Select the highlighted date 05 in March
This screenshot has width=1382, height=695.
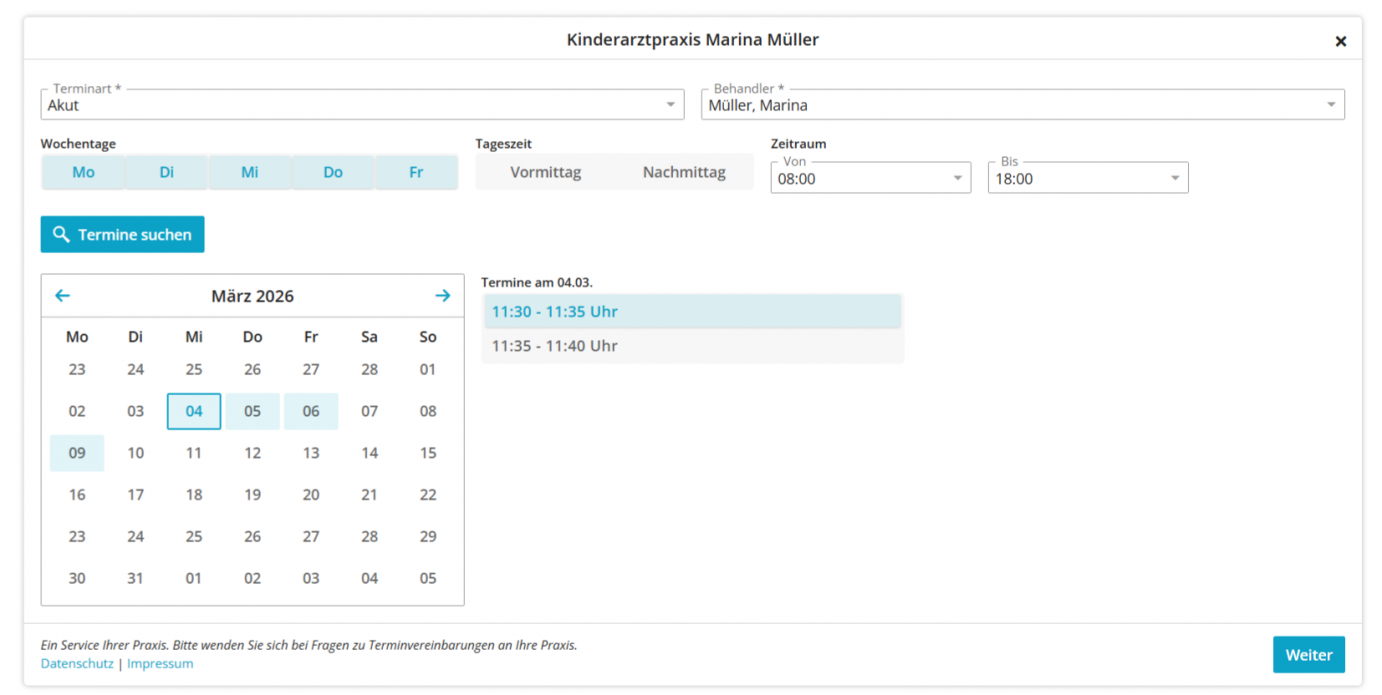click(252, 411)
